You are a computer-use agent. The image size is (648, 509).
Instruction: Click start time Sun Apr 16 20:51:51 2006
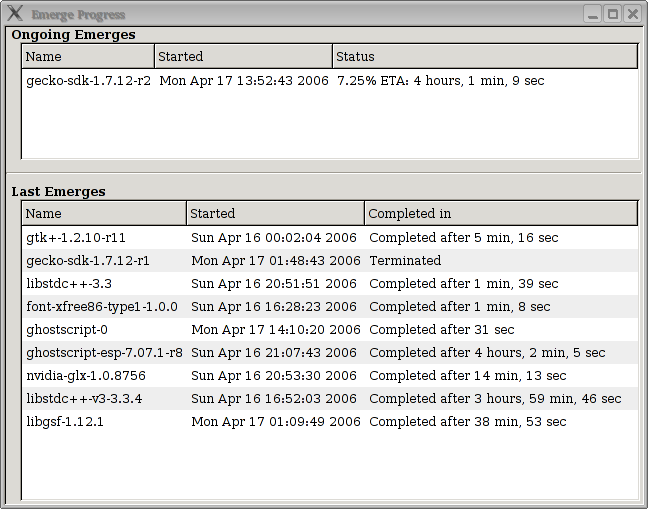[274, 283]
